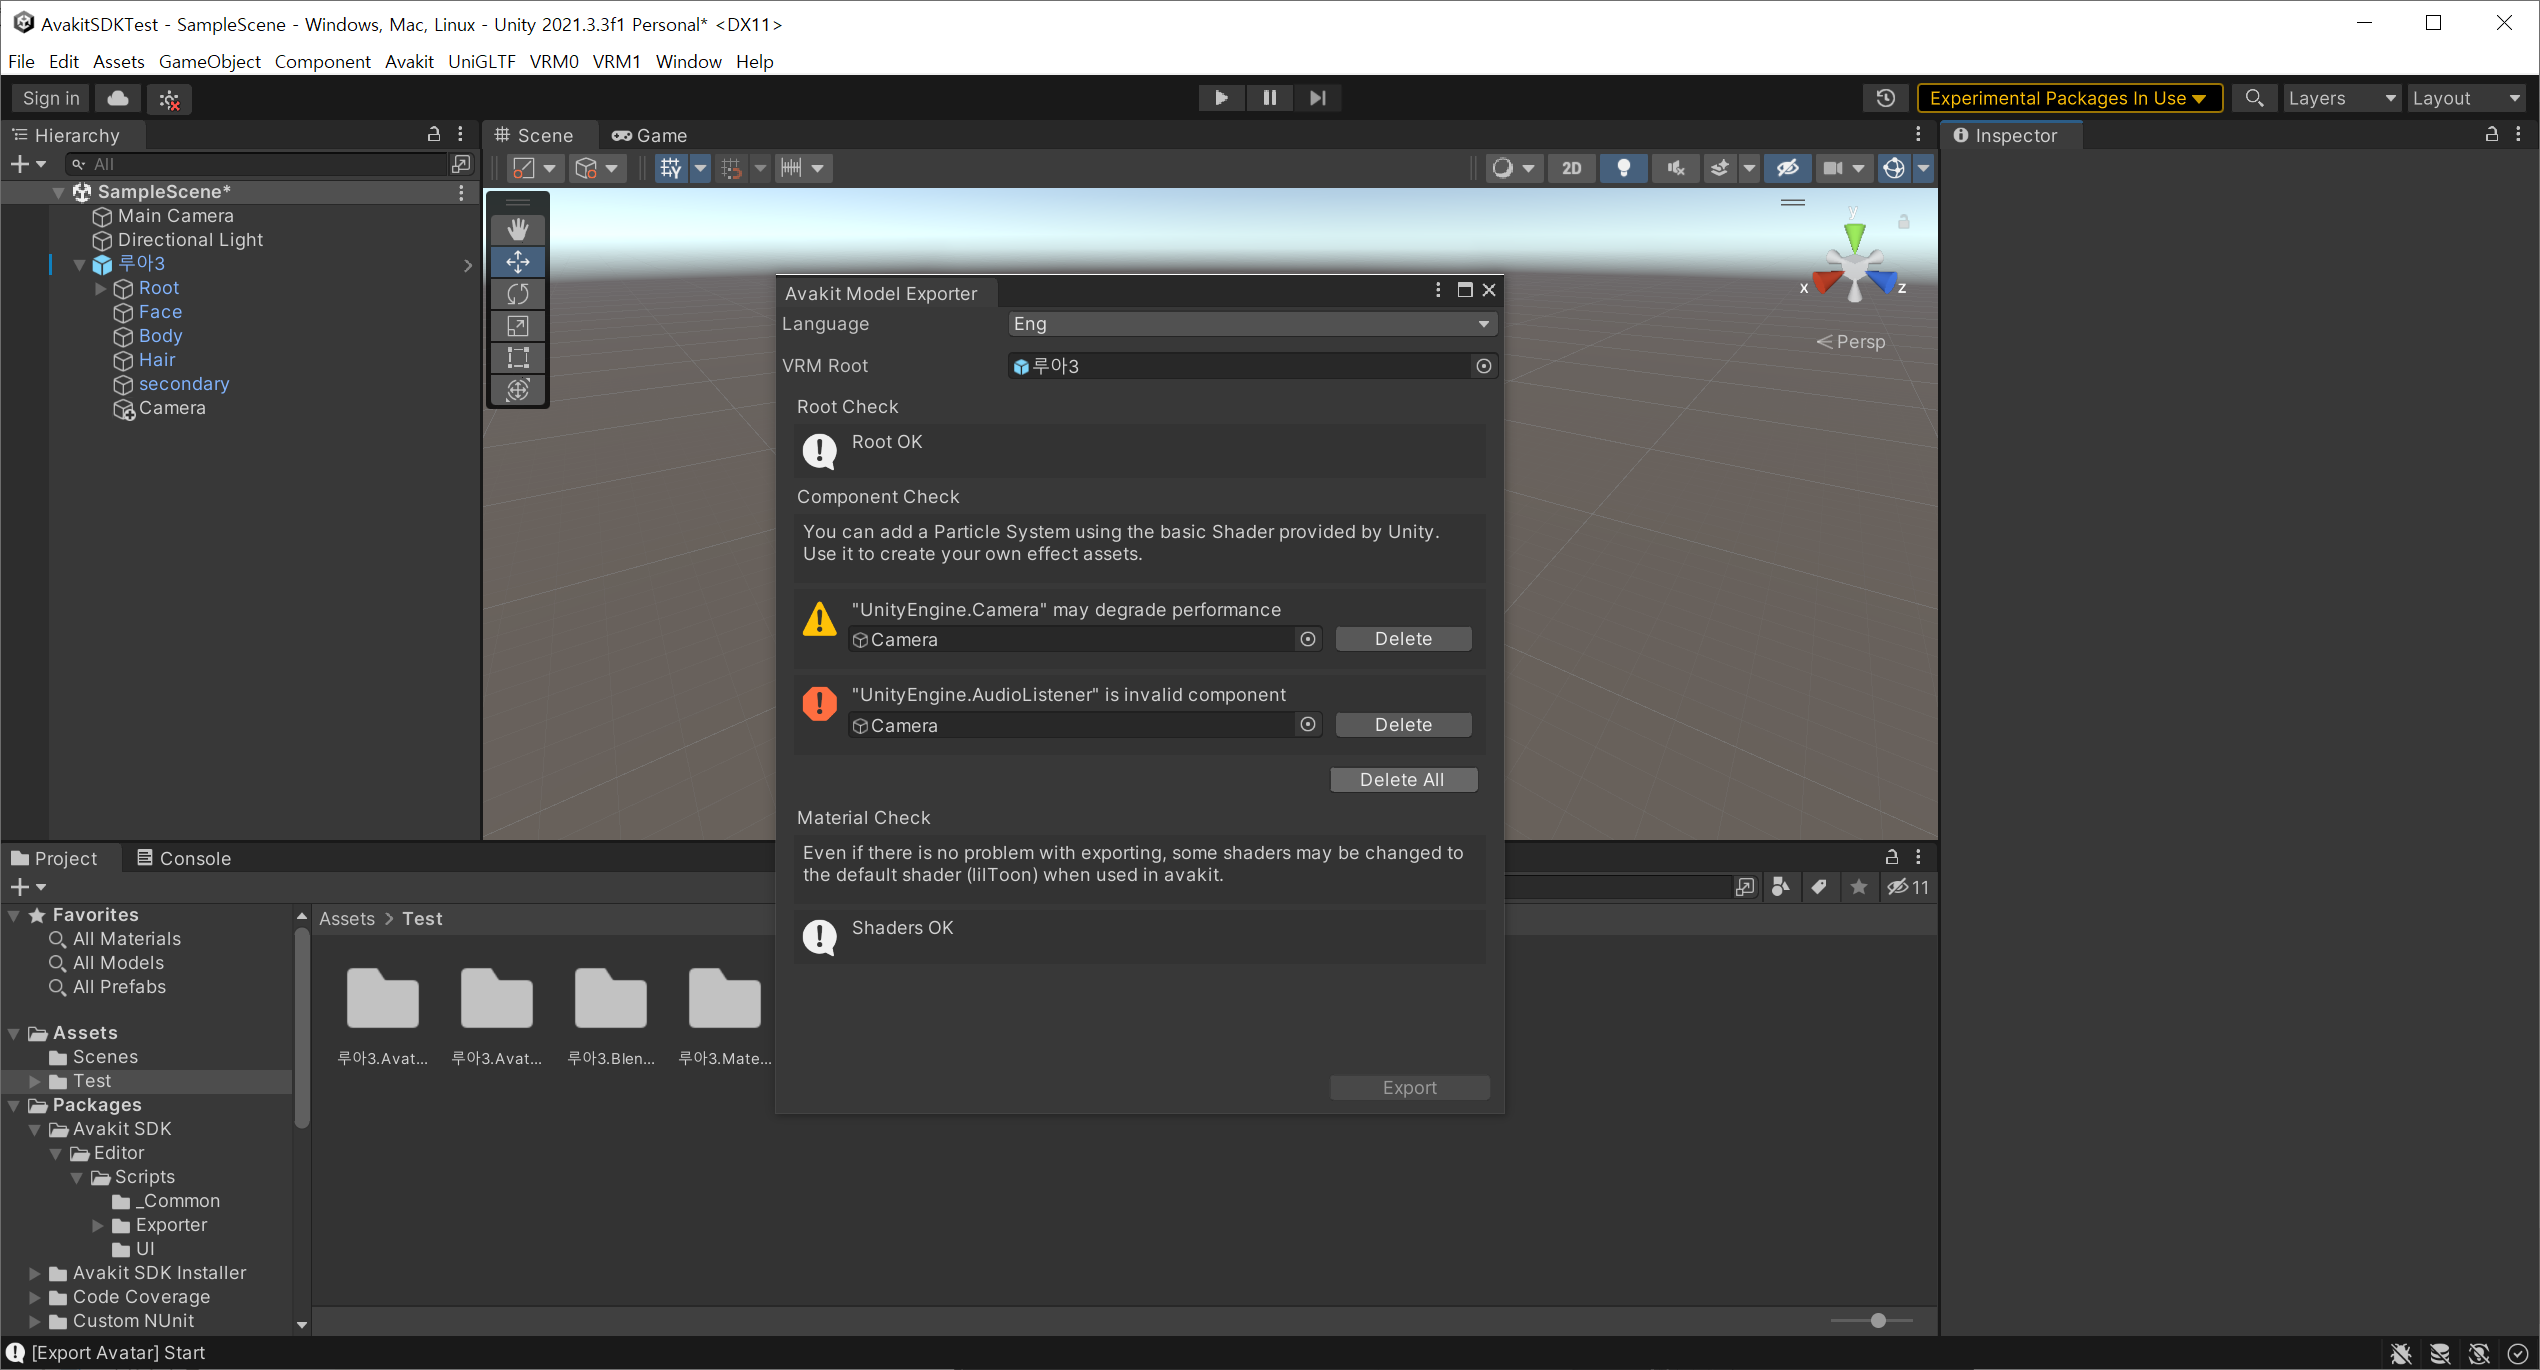The height and width of the screenshot is (1370, 2540).
Task: Mute scene audio
Action: coord(1675,168)
